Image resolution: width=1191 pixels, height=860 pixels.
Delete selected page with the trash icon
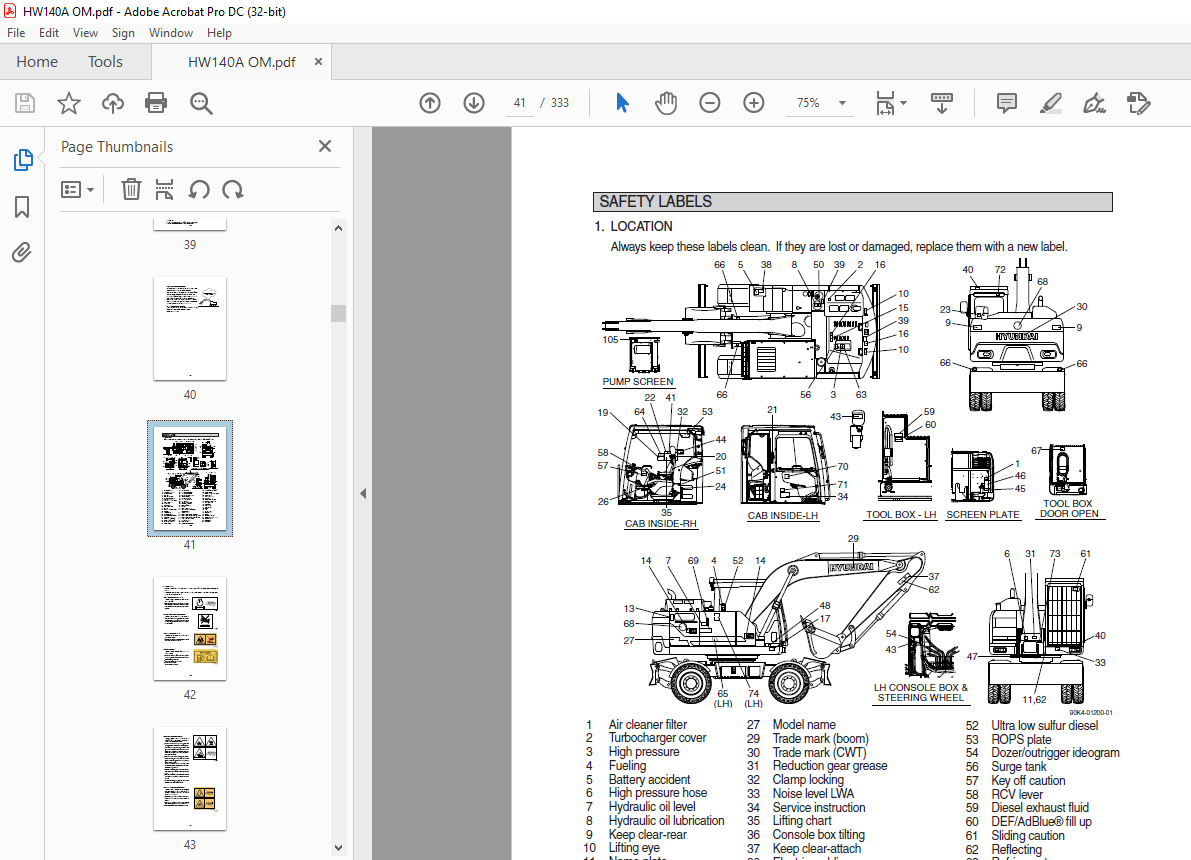pyautogui.click(x=131, y=189)
